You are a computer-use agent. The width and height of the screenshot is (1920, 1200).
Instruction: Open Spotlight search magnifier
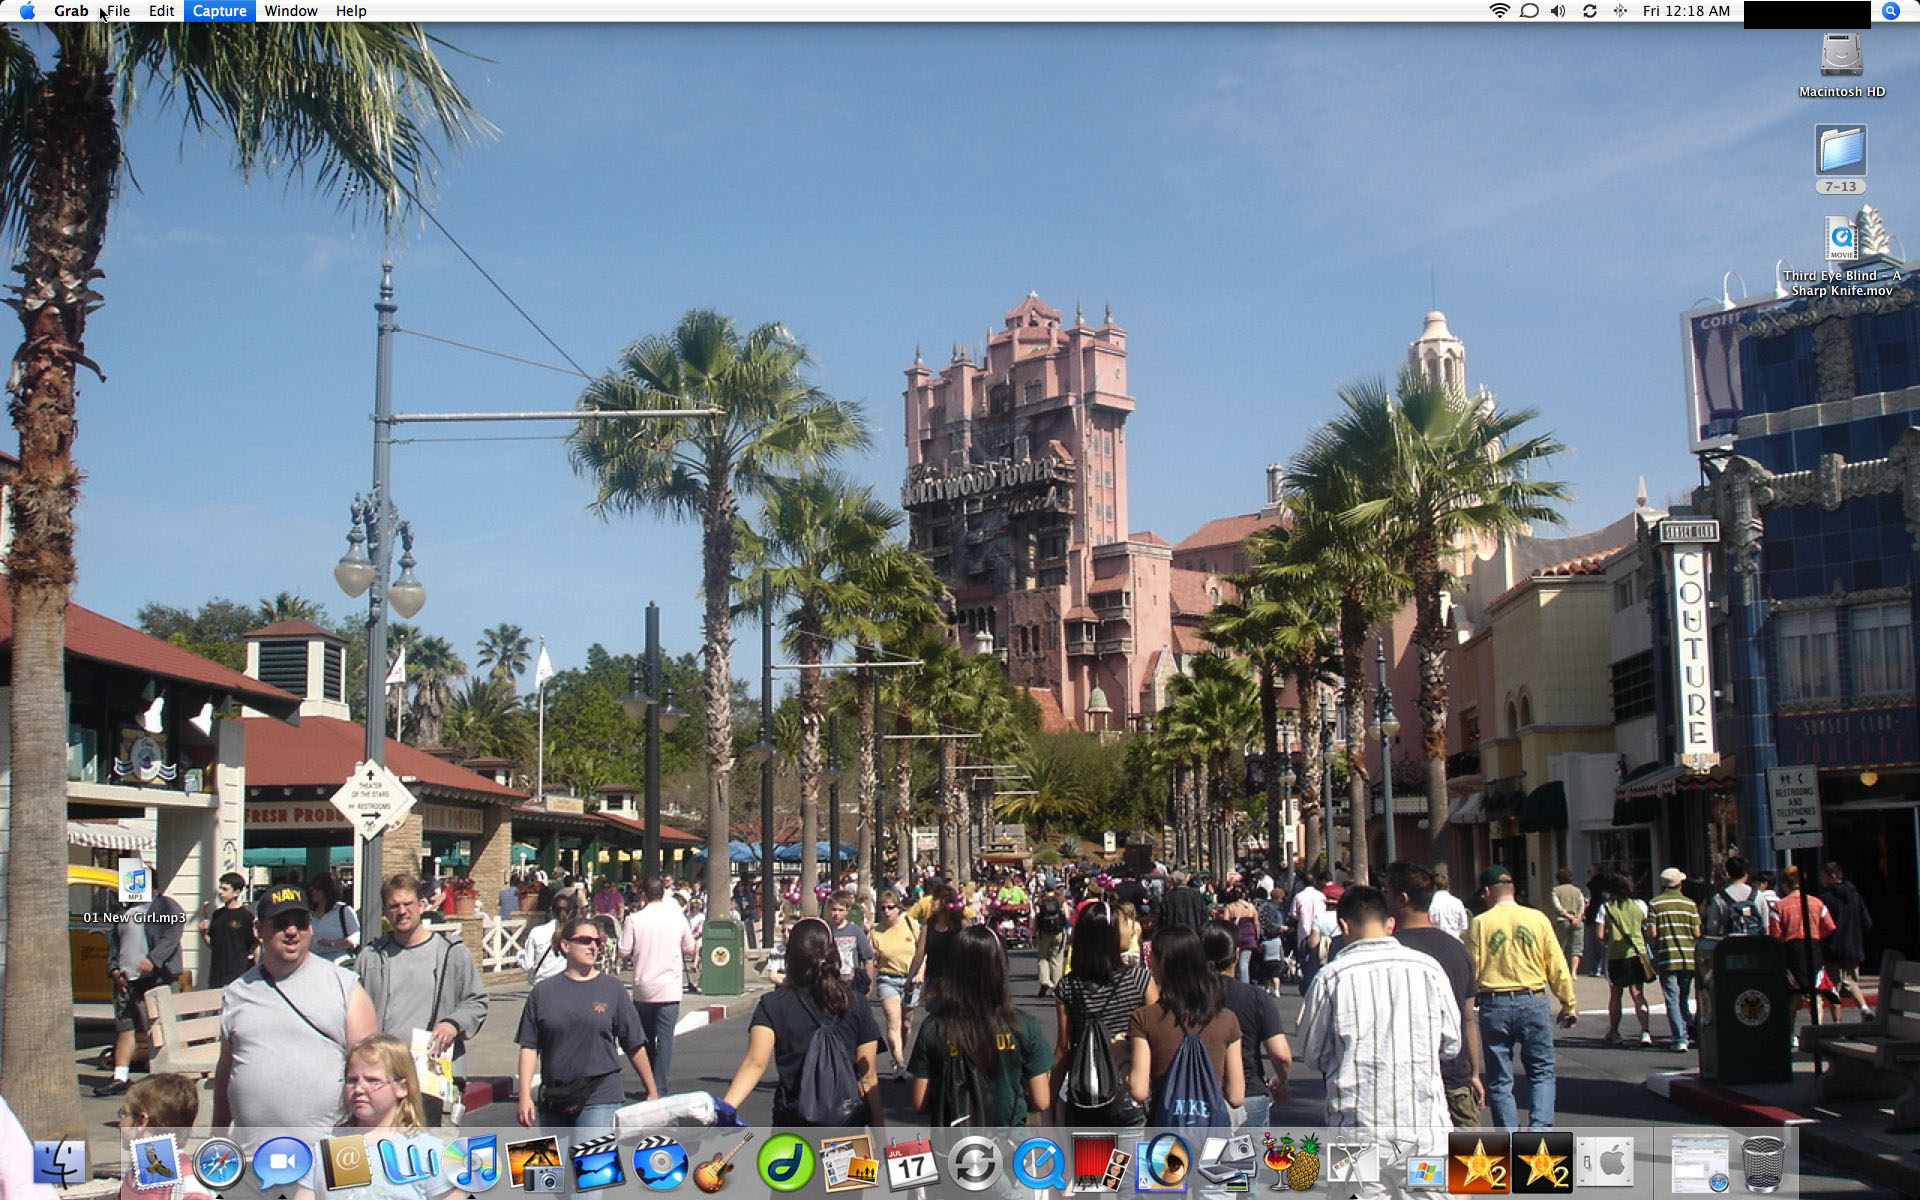[1890, 11]
